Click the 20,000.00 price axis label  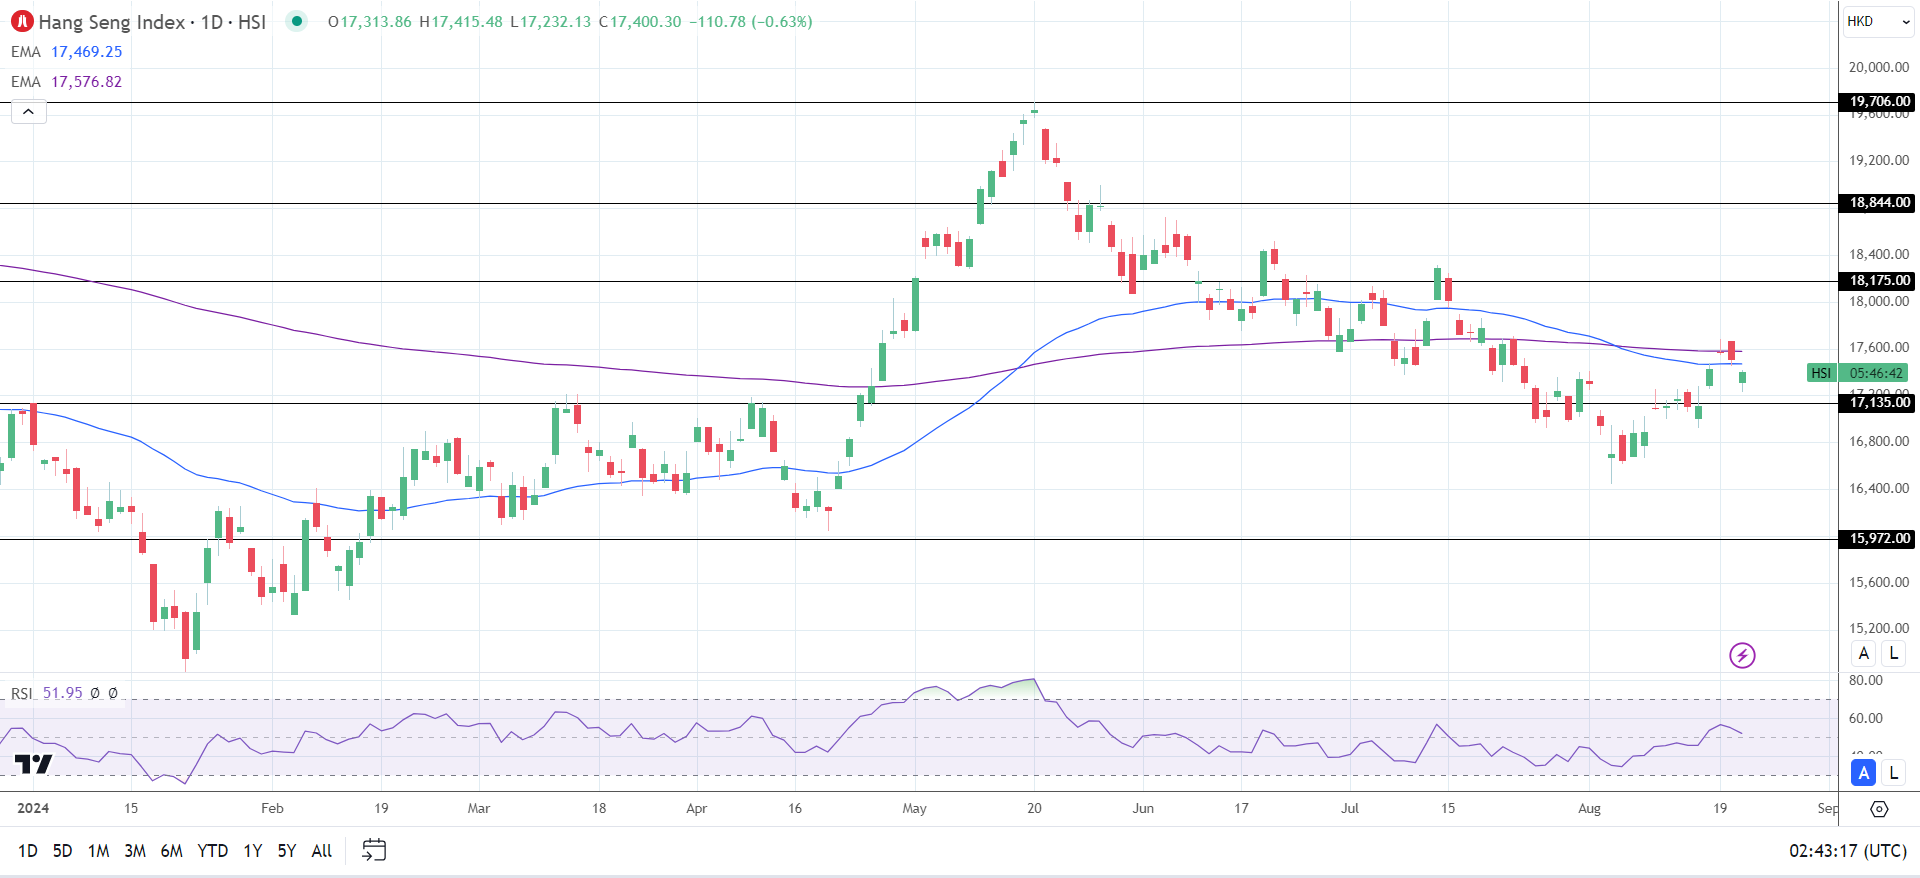[x=1879, y=67]
